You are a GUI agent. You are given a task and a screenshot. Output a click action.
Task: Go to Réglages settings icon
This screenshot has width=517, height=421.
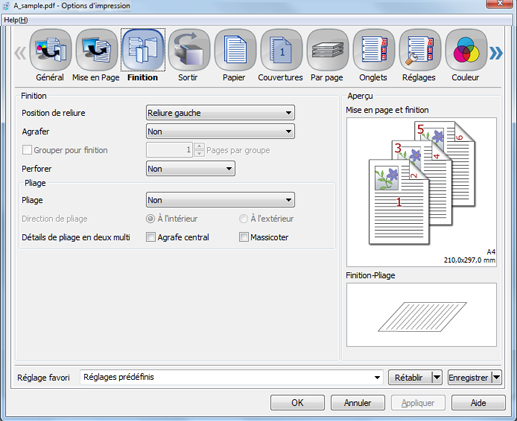pyautogui.click(x=420, y=50)
